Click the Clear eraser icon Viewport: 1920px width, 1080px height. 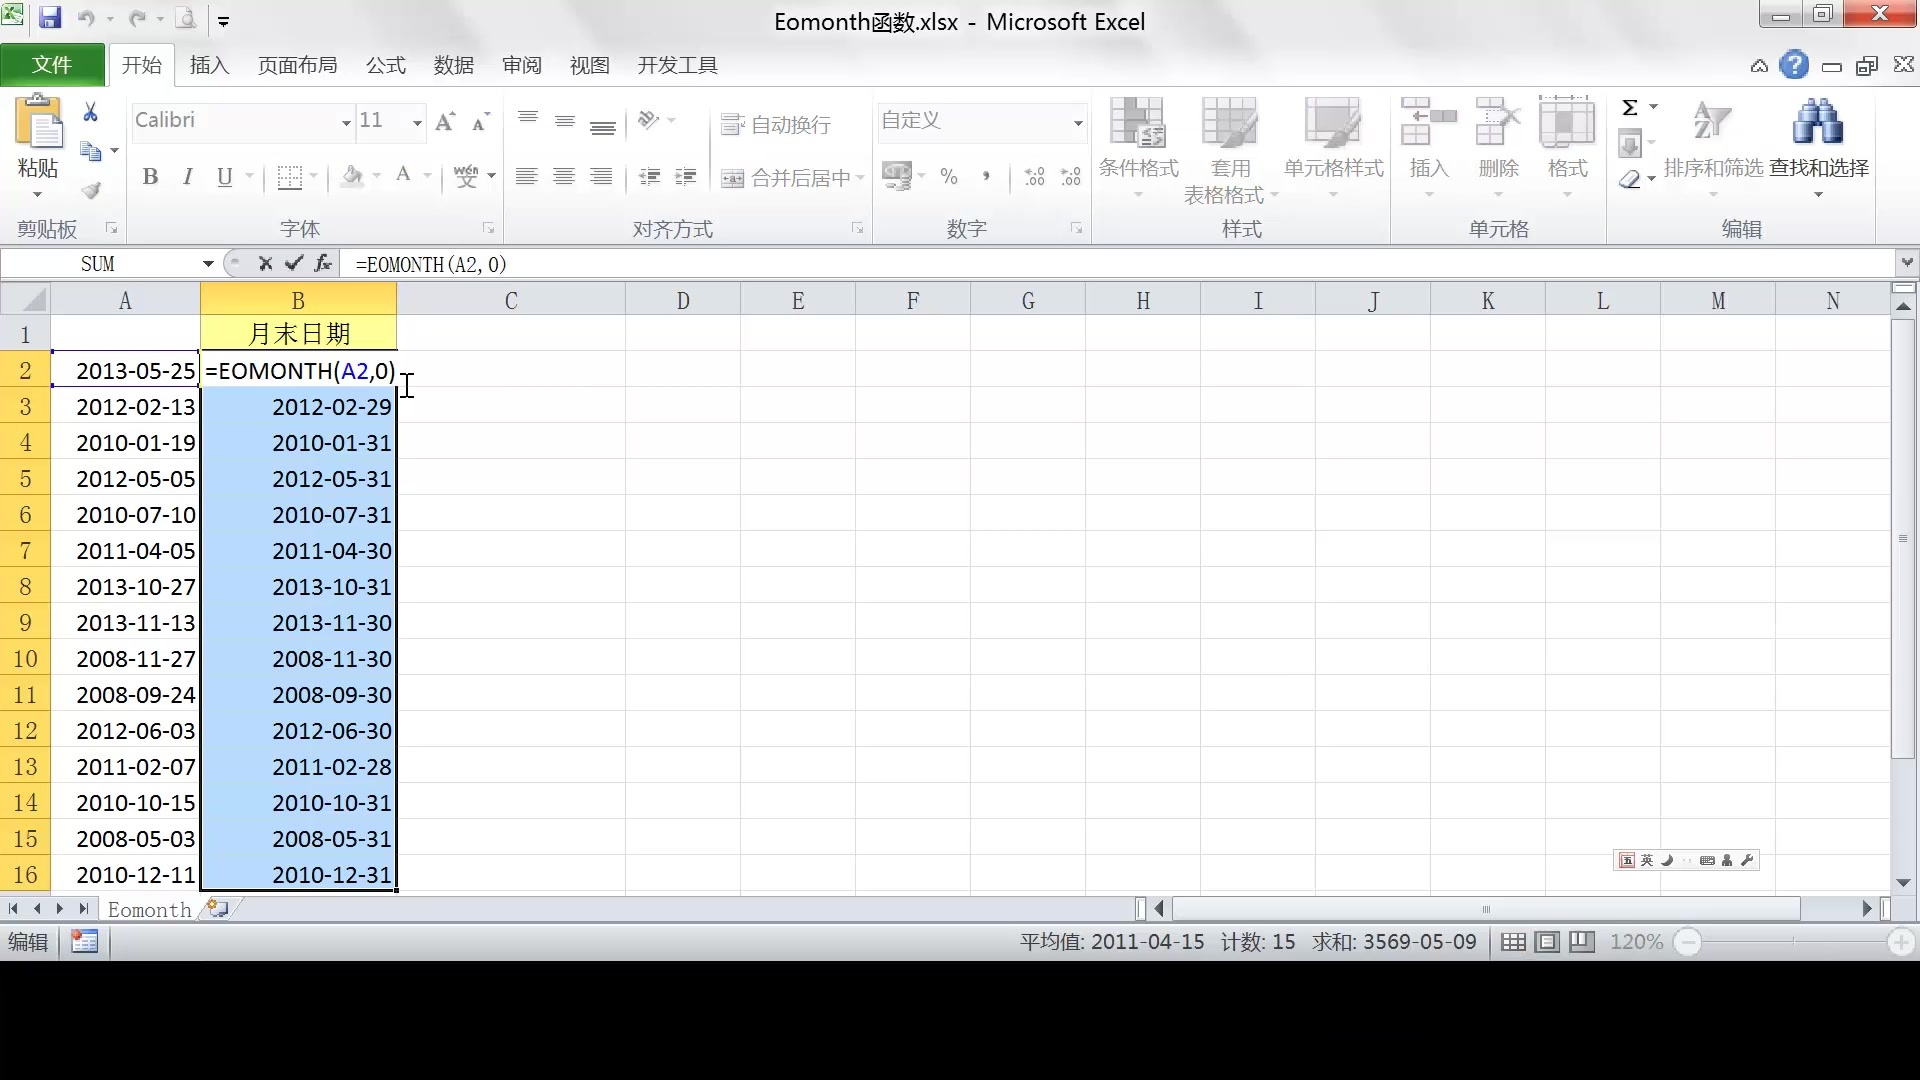(x=1630, y=179)
